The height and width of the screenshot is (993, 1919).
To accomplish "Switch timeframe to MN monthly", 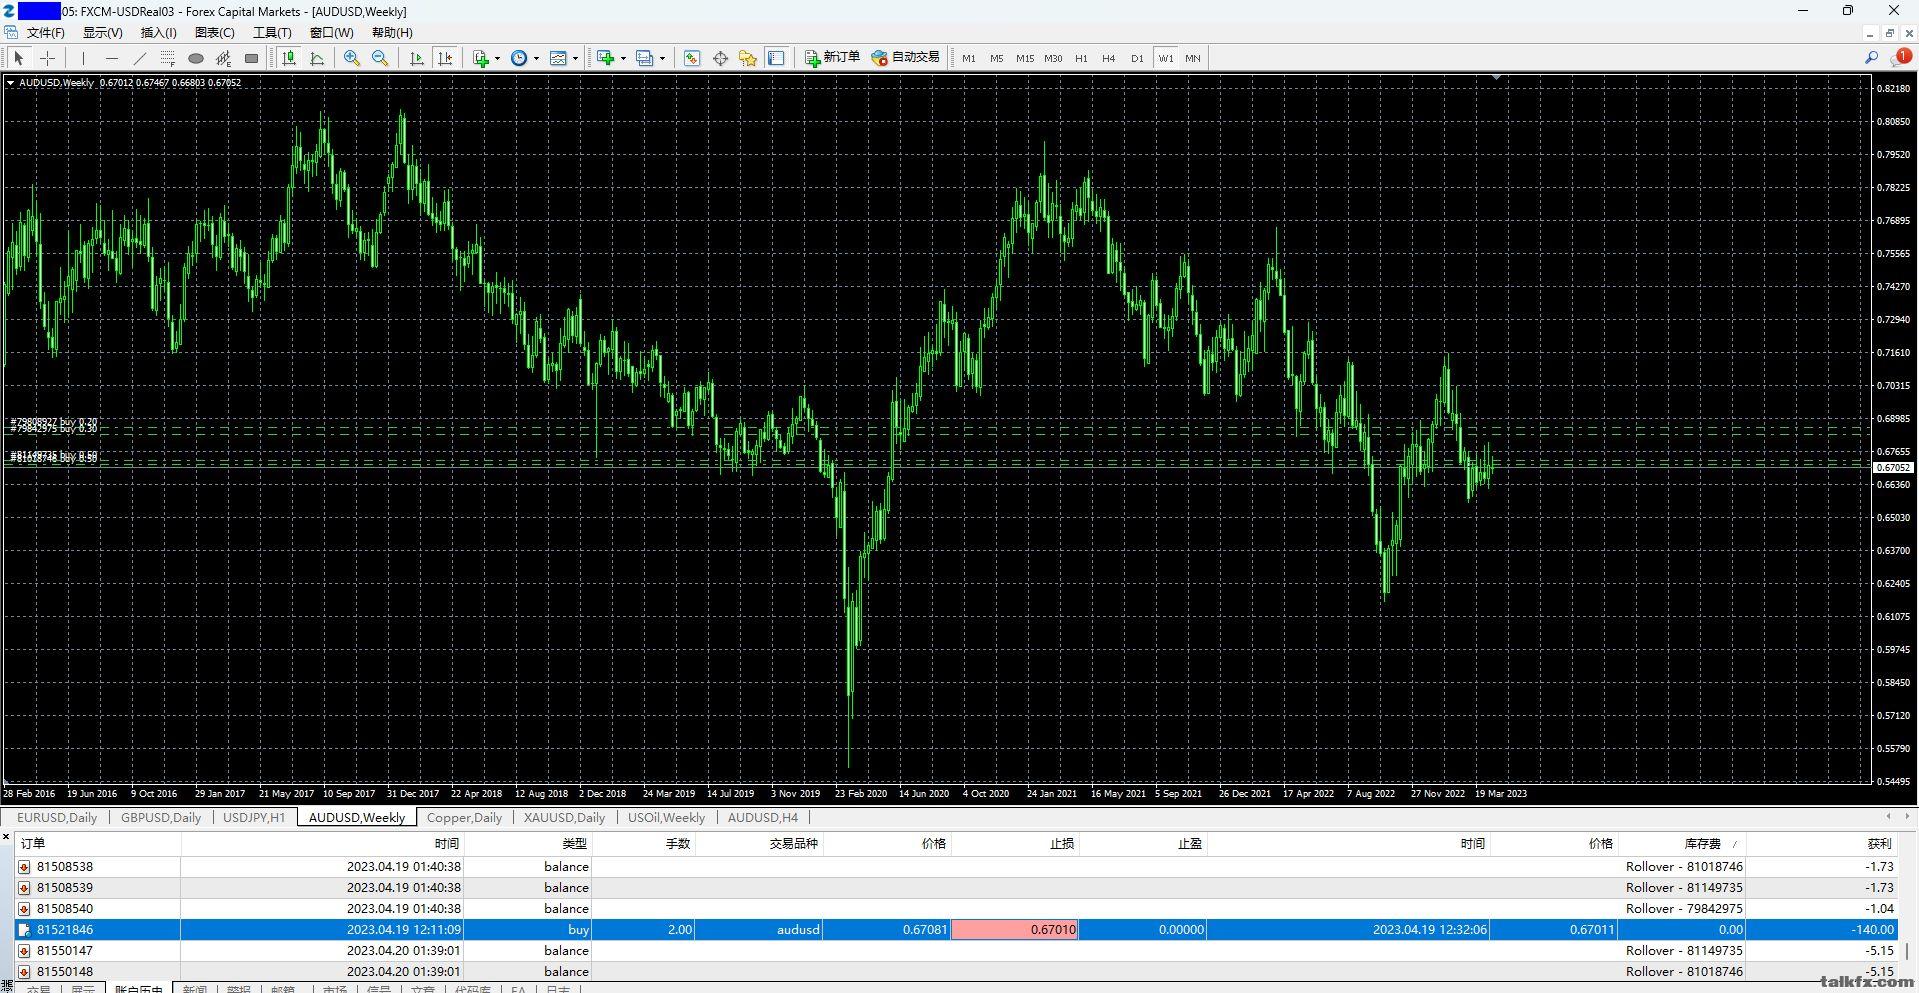I will [1193, 58].
